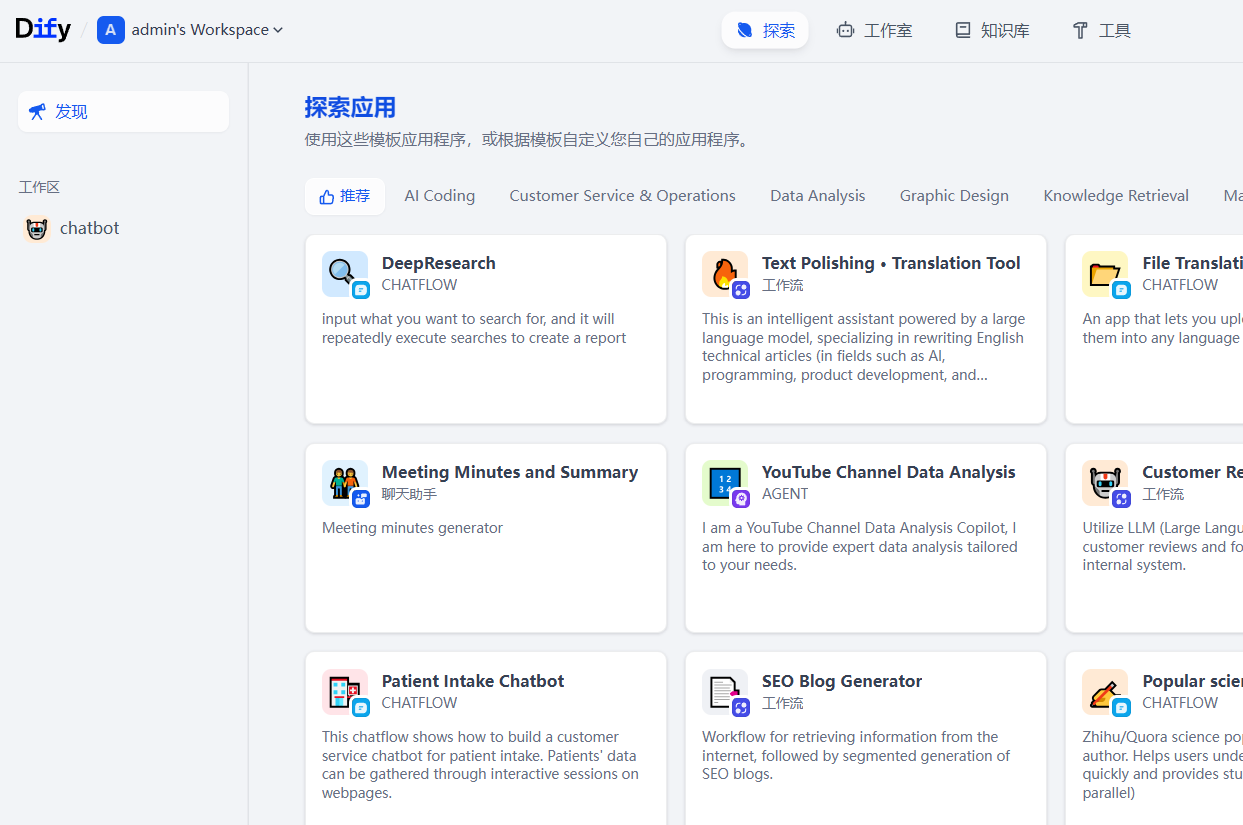Click CHATFLOW label under Patient Intake Chatbot

coord(420,703)
